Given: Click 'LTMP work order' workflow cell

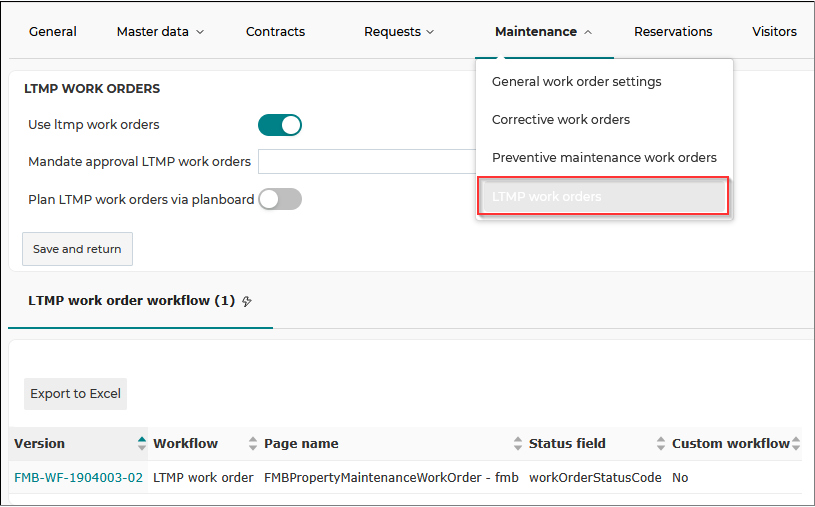Looking at the screenshot, I should pos(203,477).
